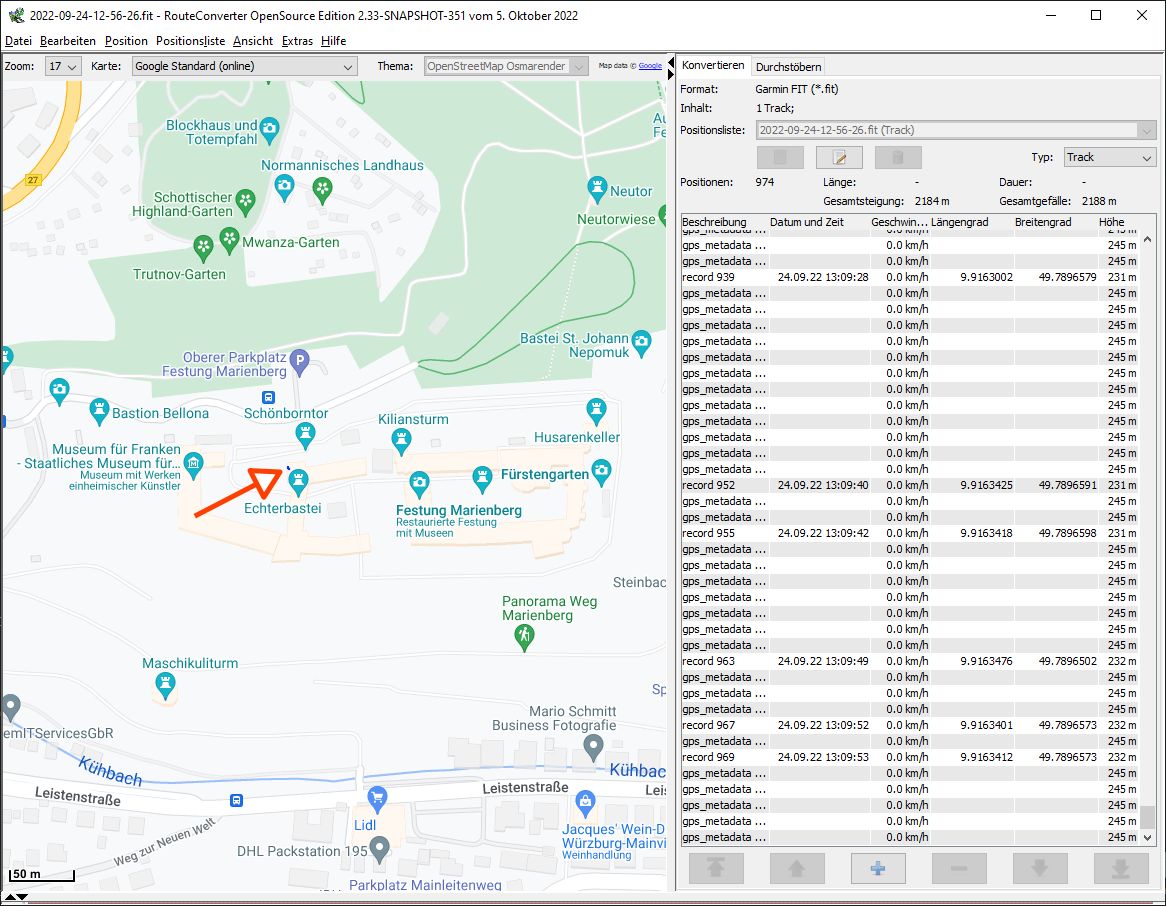Click the new position list button
This screenshot has height=906, width=1166.
(x=780, y=158)
